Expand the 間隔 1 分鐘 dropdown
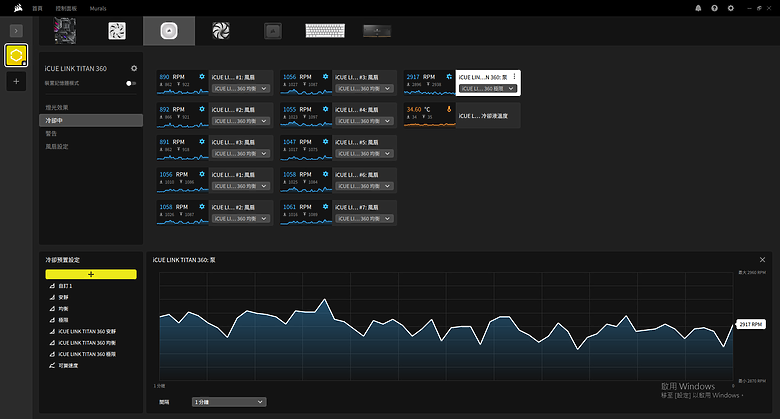The image size is (780, 419). coord(230,401)
